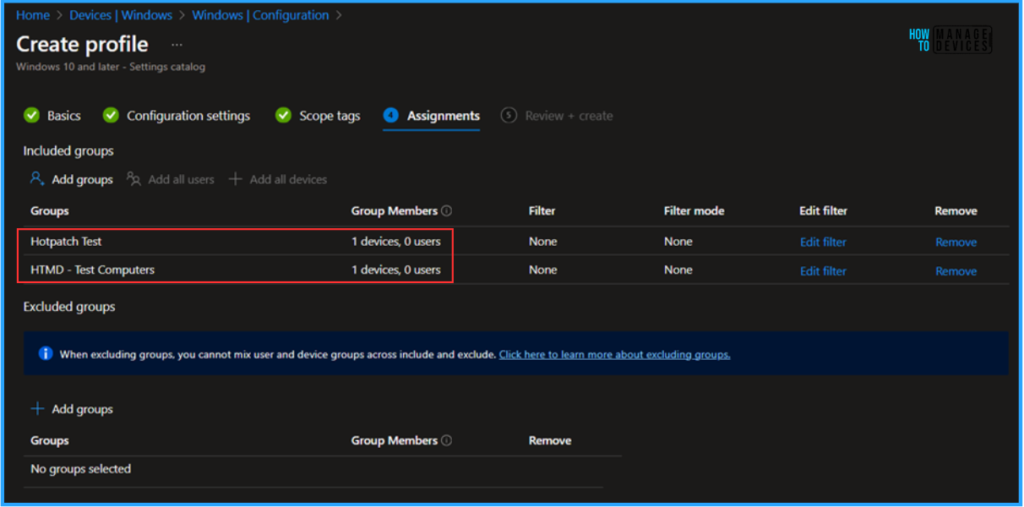
Task: Click the Filter column header
Action: [x=542, y=210]
